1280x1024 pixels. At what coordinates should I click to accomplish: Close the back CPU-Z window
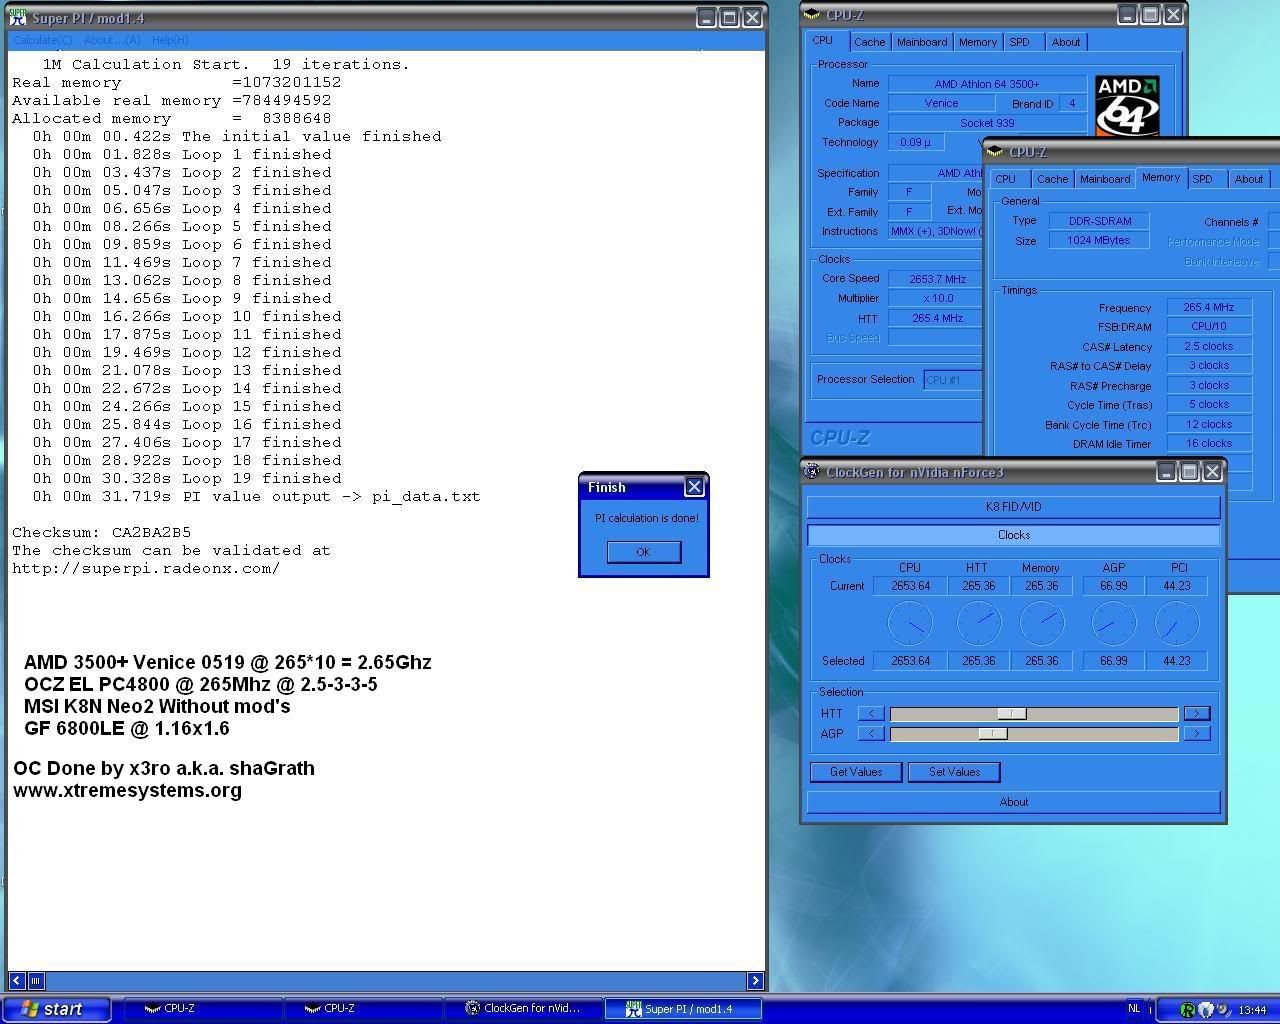pyautogui.click(x=1174, y=14)
